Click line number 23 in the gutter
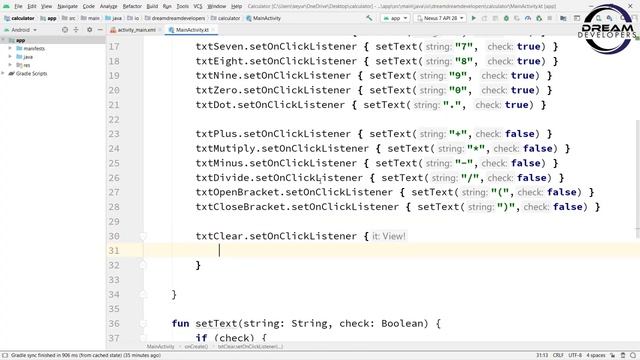This screenshot has width=640, height=360. point(114,134)
